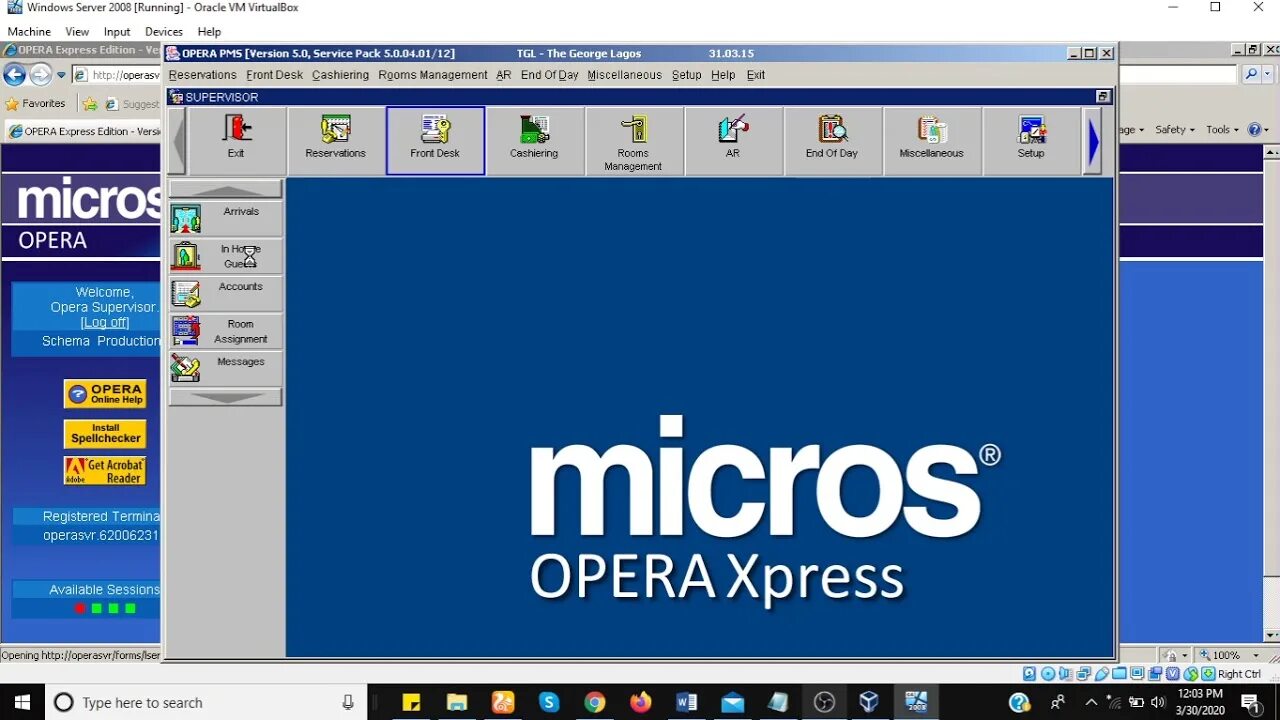1280x720 pixels.
Task: Open IE Safety dropdown menu
Action: [1175, 130]
